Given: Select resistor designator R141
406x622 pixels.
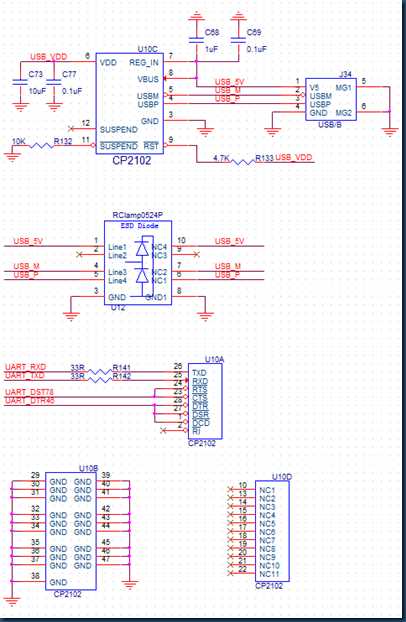Looking at the screenshot, I should click(121, 367).
